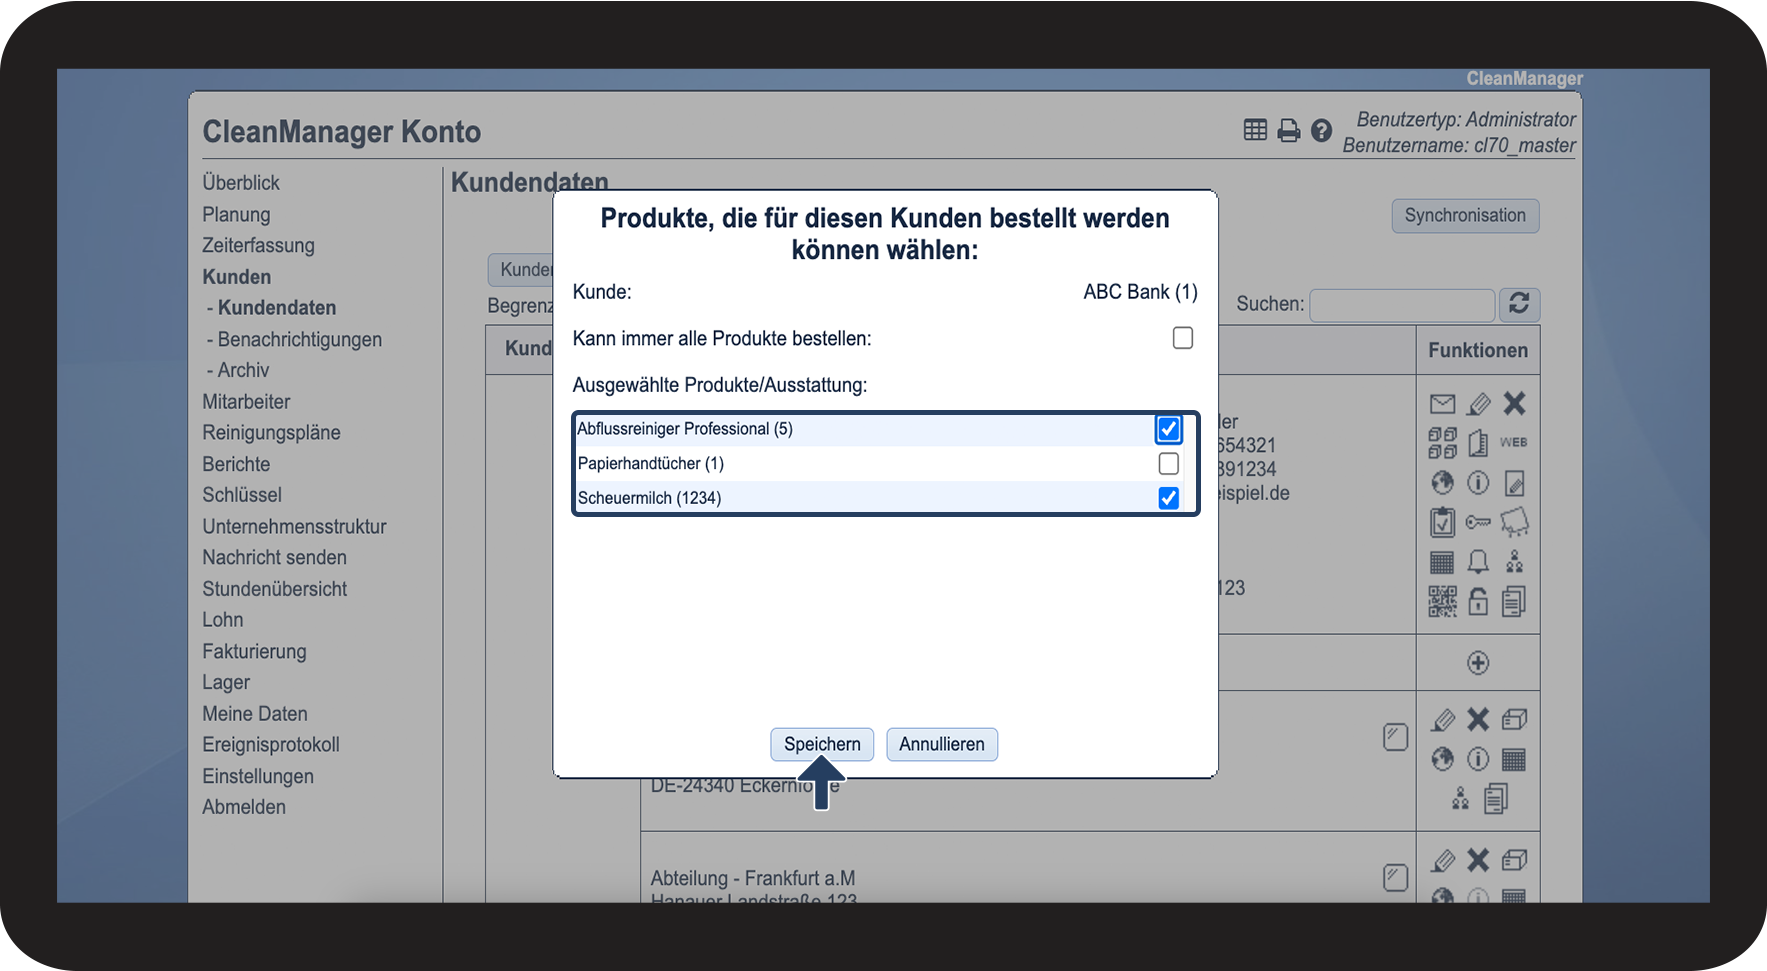Open Stundenübersicht in the sidebar
The image size is (1767, 971).
coord(275,589)
